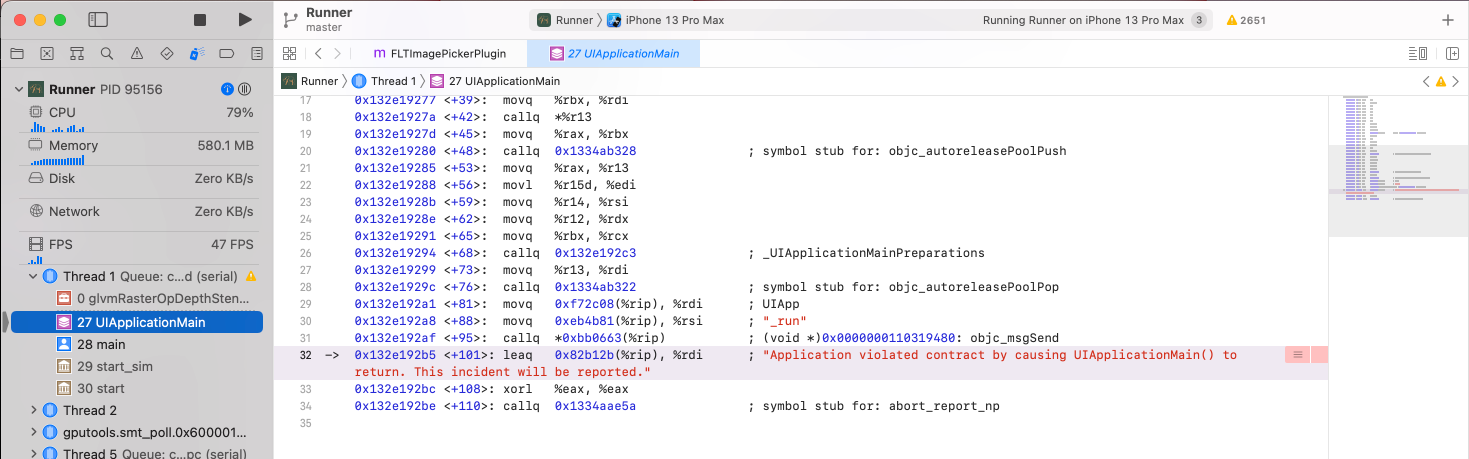Collapse the Runner PID 95156 process
This screenshot has height=459, width=1469.
coord(18,89)
